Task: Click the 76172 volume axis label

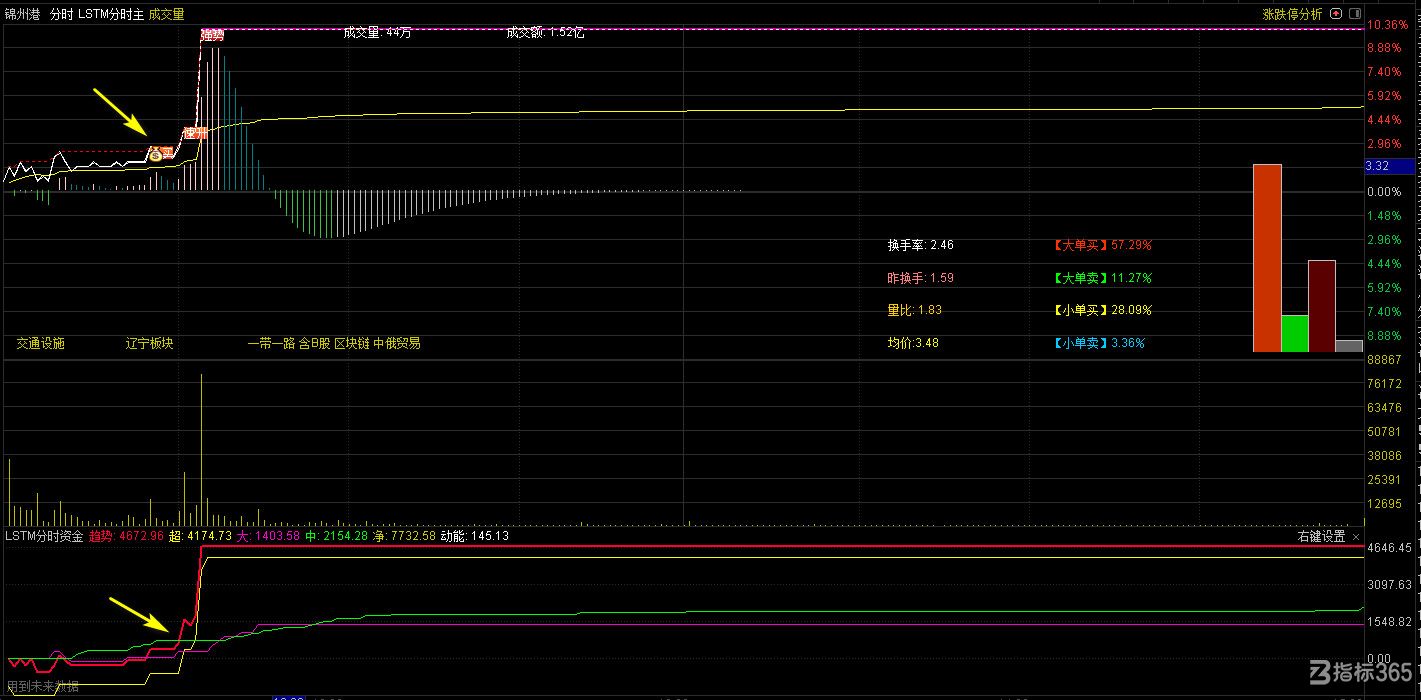Action: click(1384, 384)
